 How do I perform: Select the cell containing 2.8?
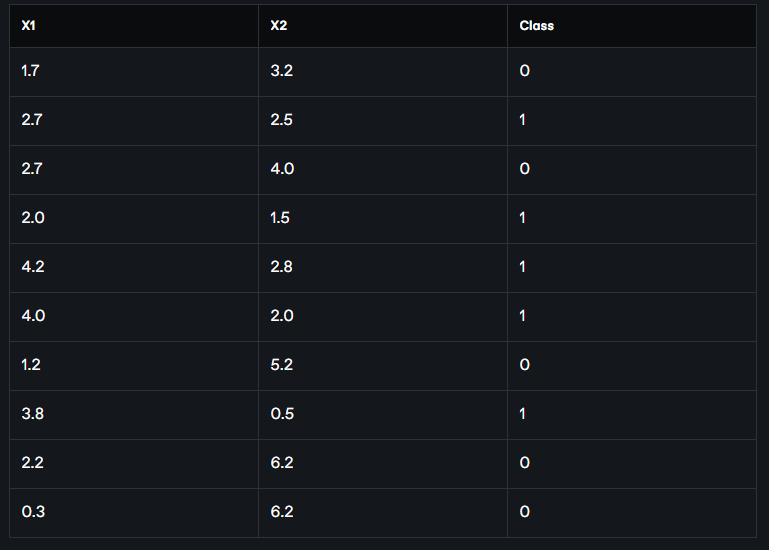(x=281, y=267)
